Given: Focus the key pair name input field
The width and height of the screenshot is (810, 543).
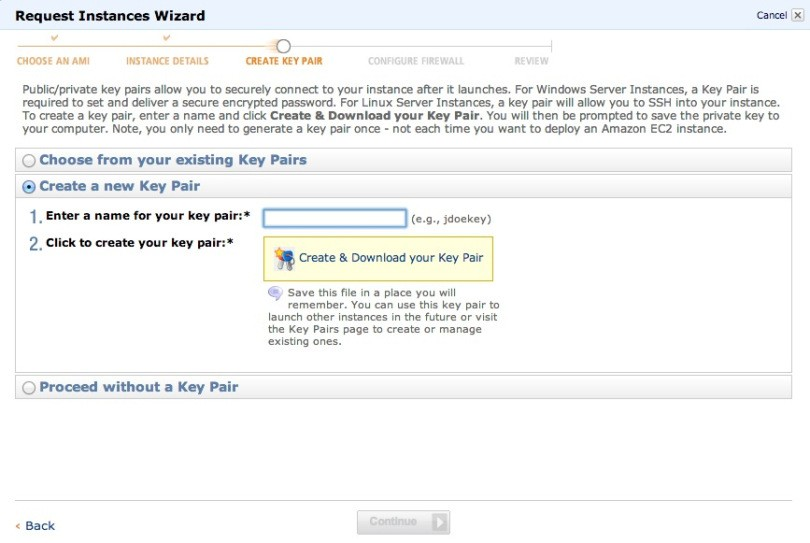Looking at the screenshot, I should click(335, 218).
